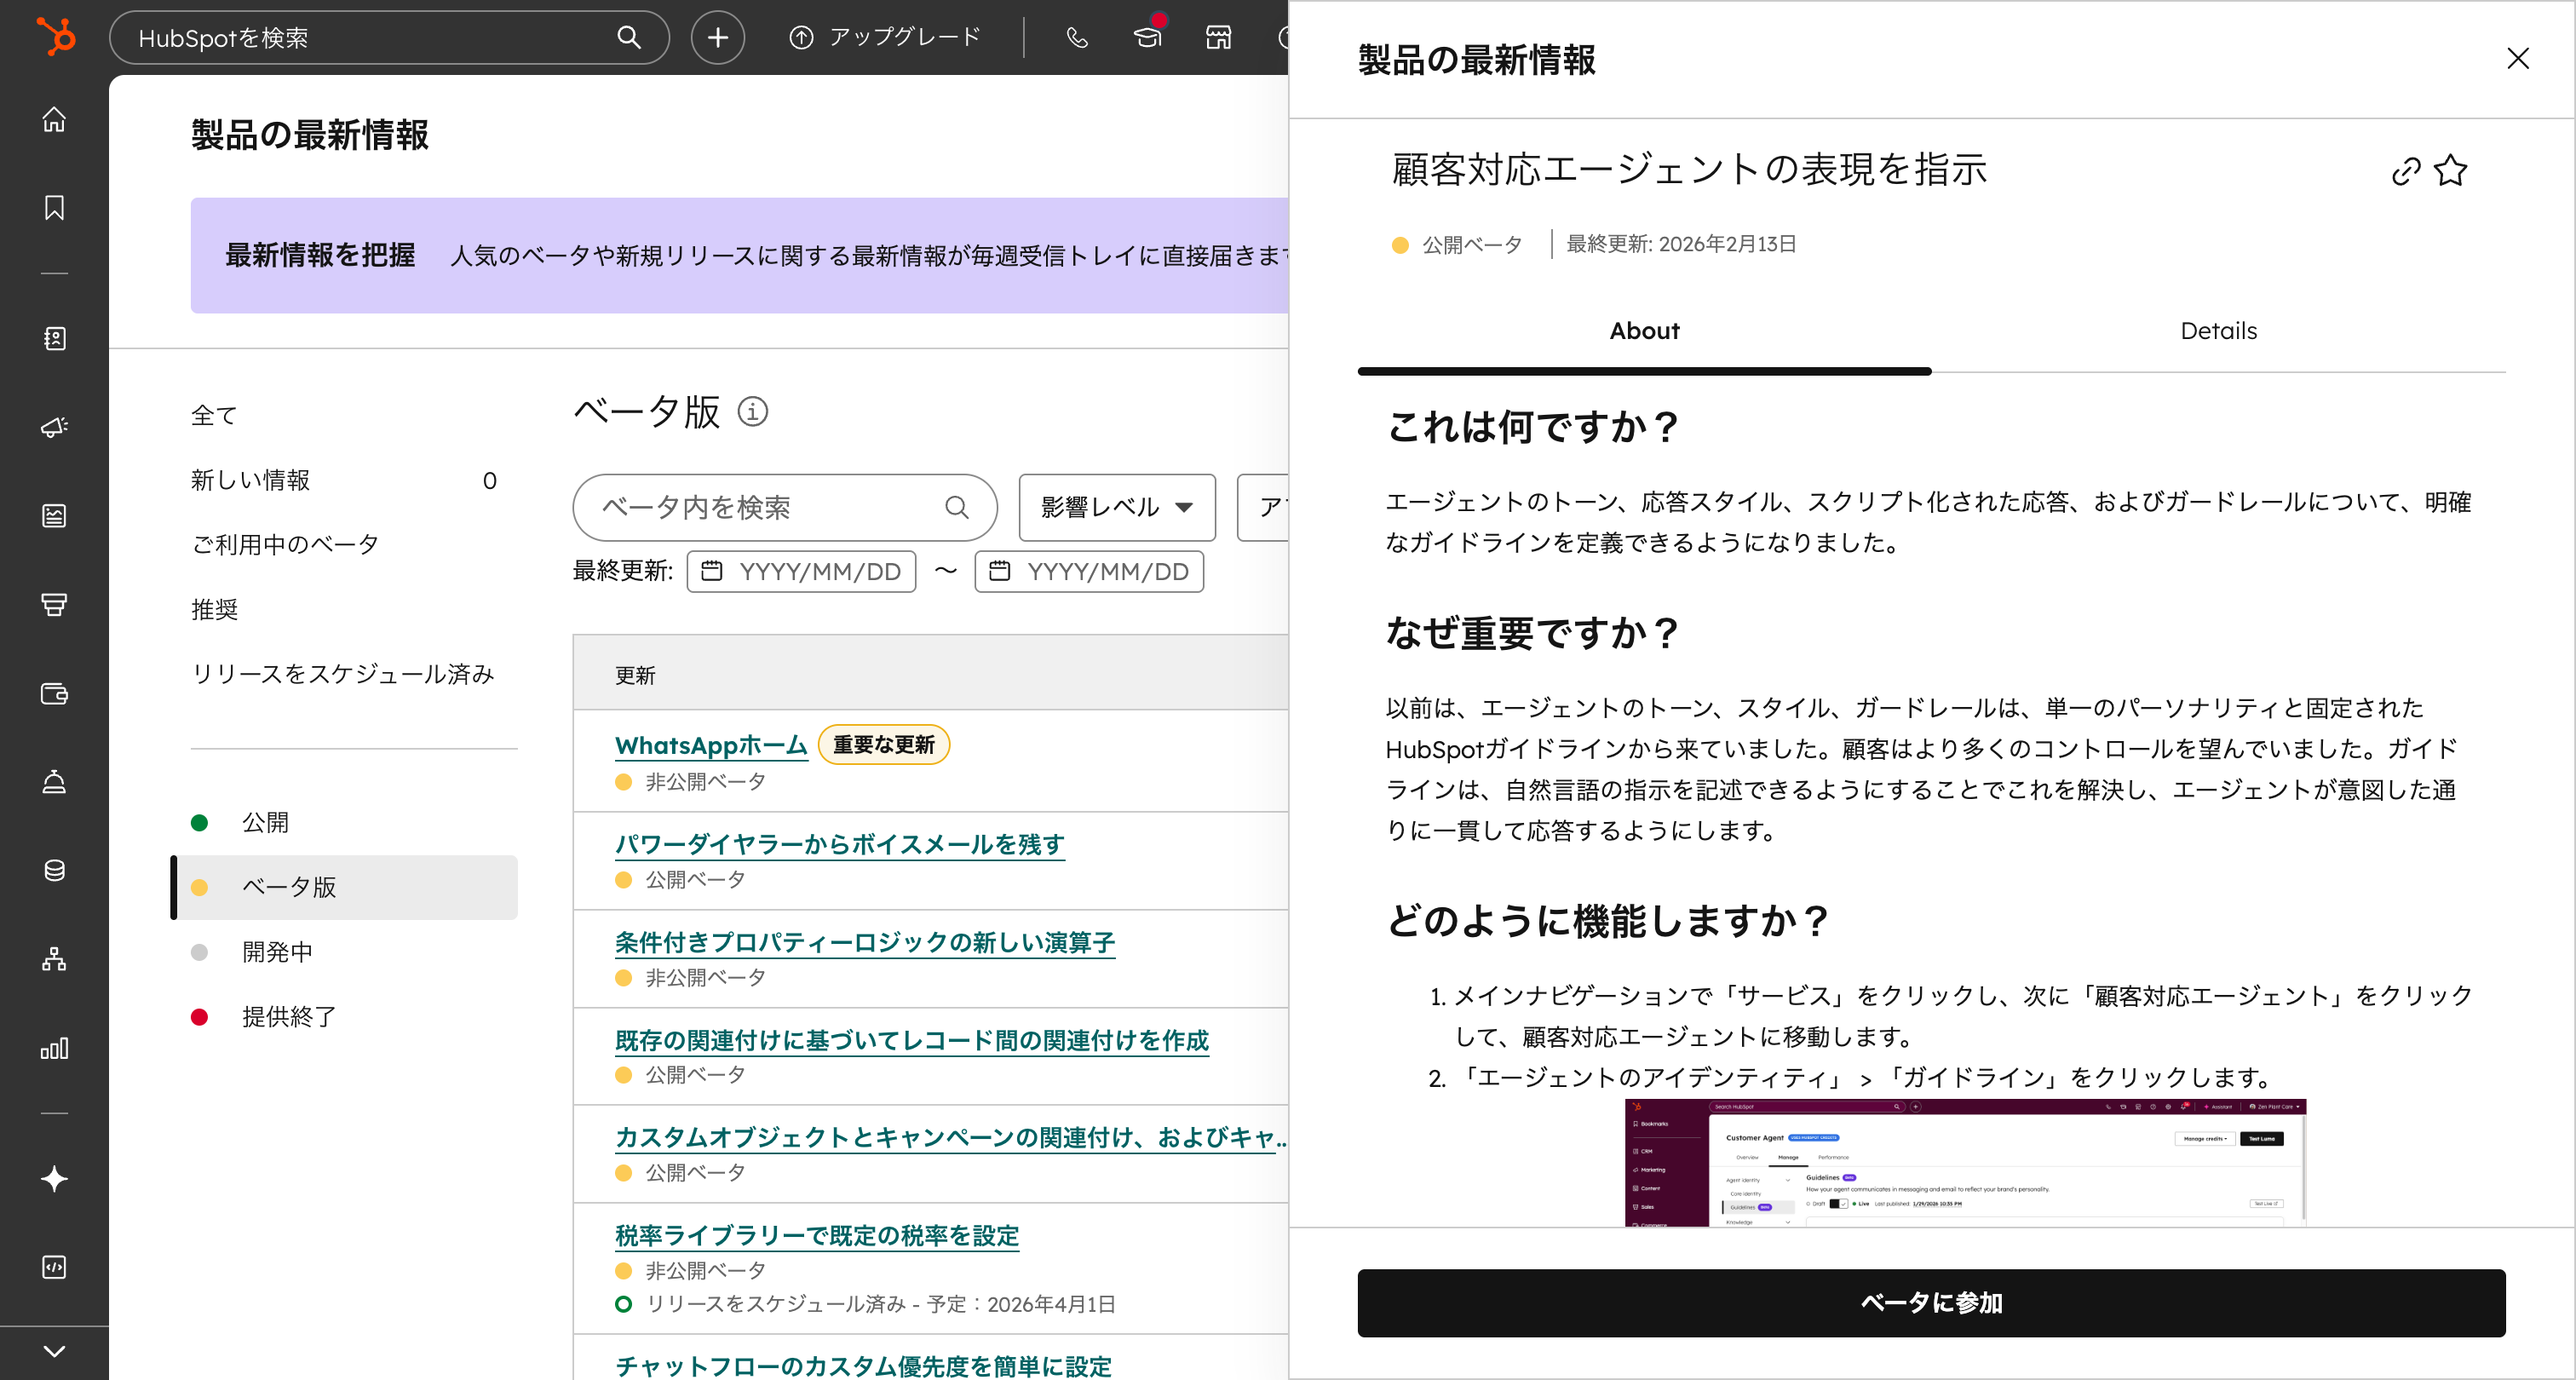Click the search magnifier in HubSpot search
Image resolution: width=2576 pixels, height=1380 pixels.
pyautogui.click(x=628, y=37)
